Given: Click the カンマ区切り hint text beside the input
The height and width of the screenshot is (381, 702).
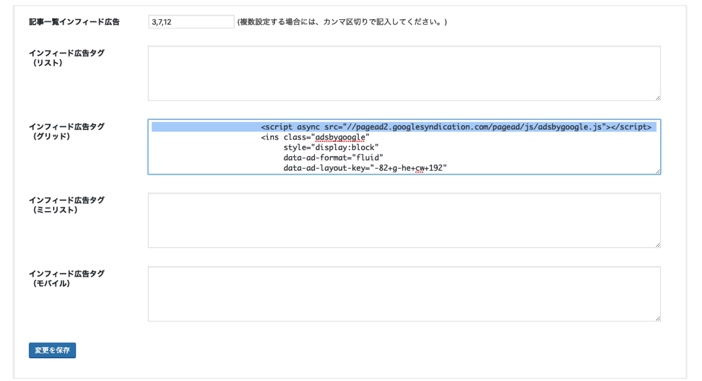Looking at the screenshot, I should pos(342,22).
